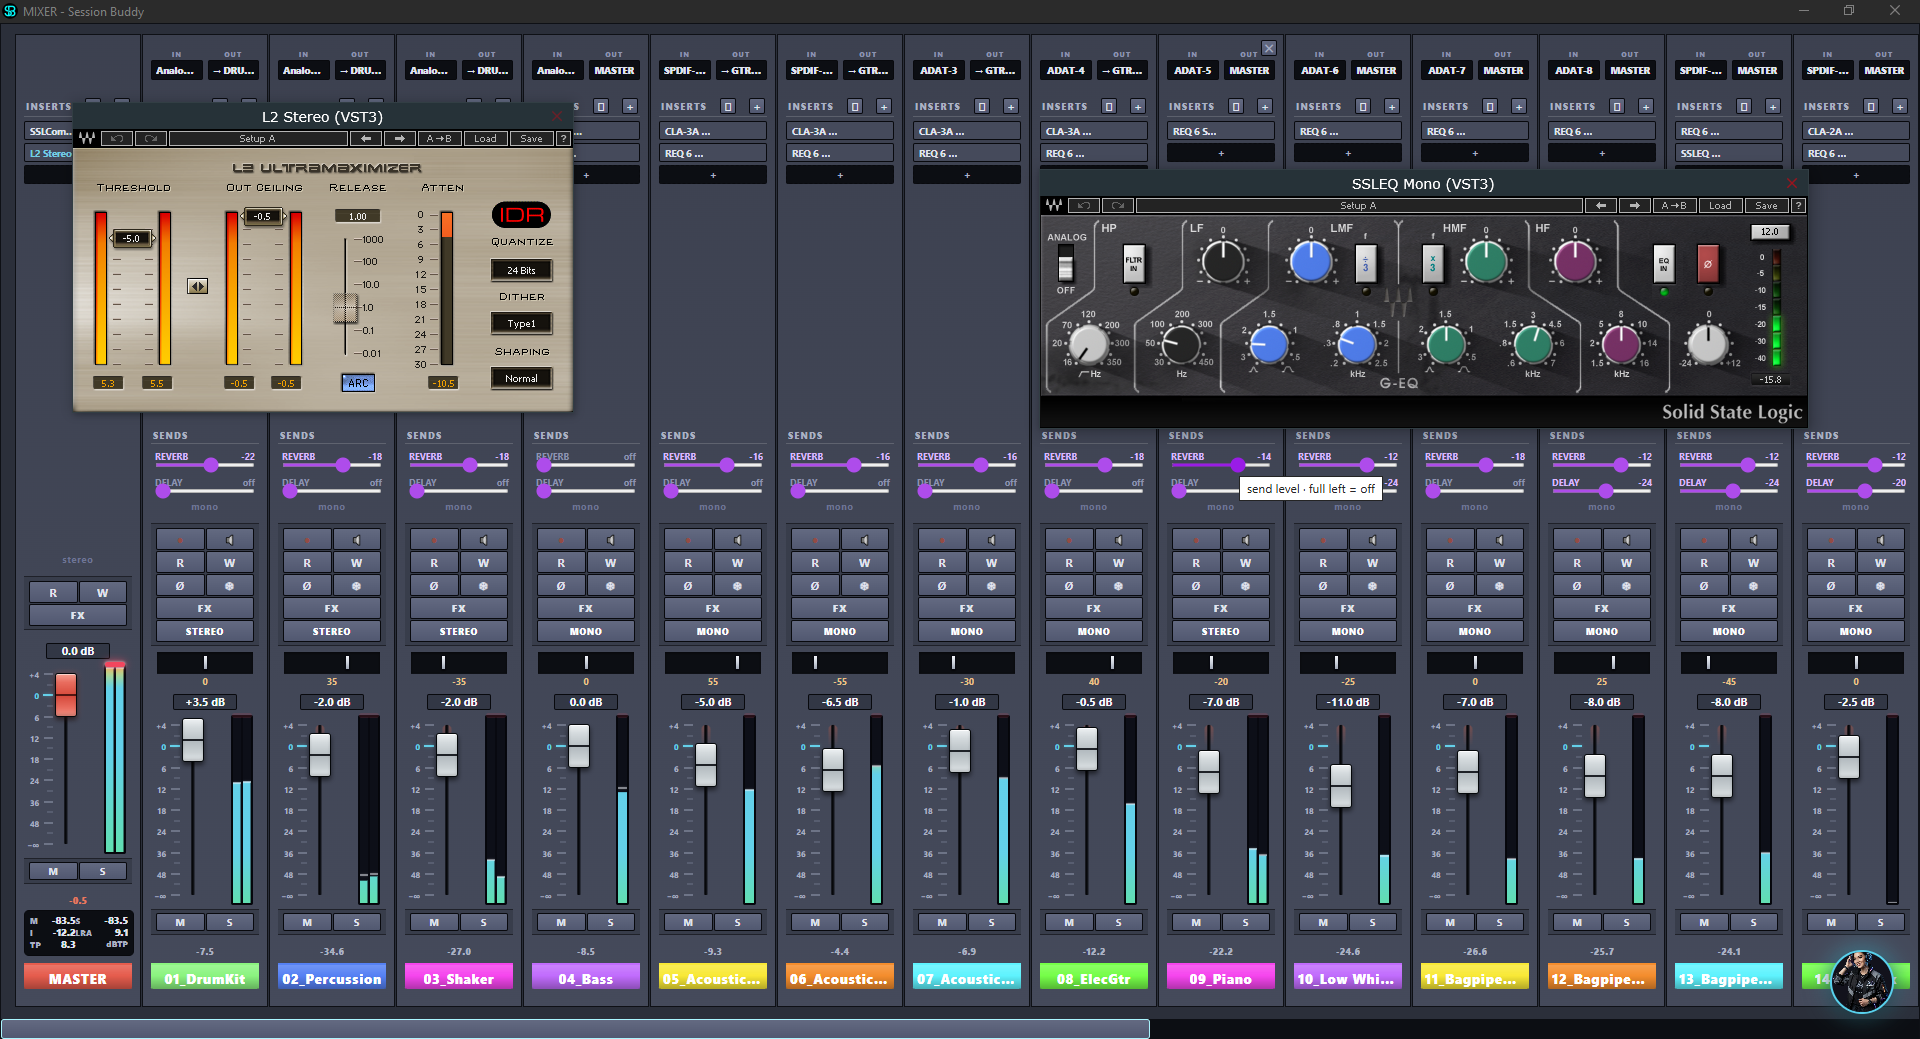Click A→B copy button in L2 Stereo
This screenshot has width=1920, height=1039.
click(439, 139)
